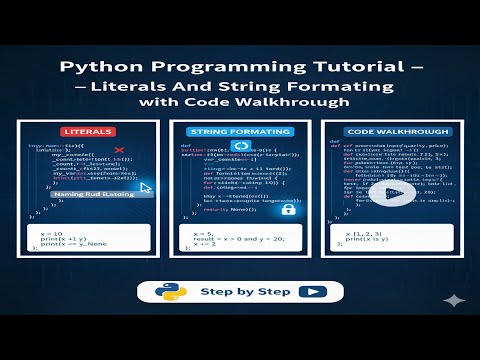The height and width of the screenshot is (360, 480).
Task: Click the 'x += 2' code line
Action: click(205, 244)
